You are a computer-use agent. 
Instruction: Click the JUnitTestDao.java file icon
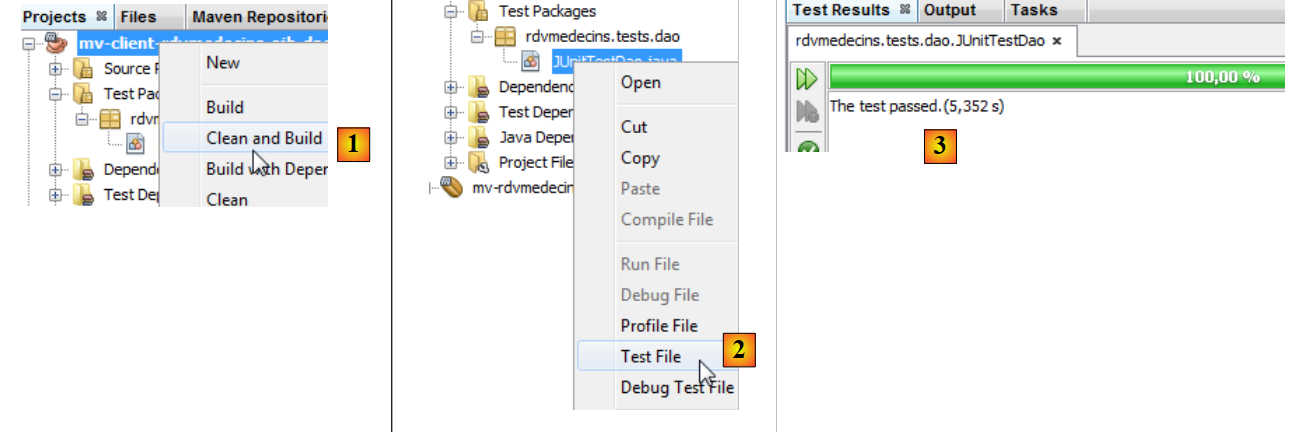point(532,61)
